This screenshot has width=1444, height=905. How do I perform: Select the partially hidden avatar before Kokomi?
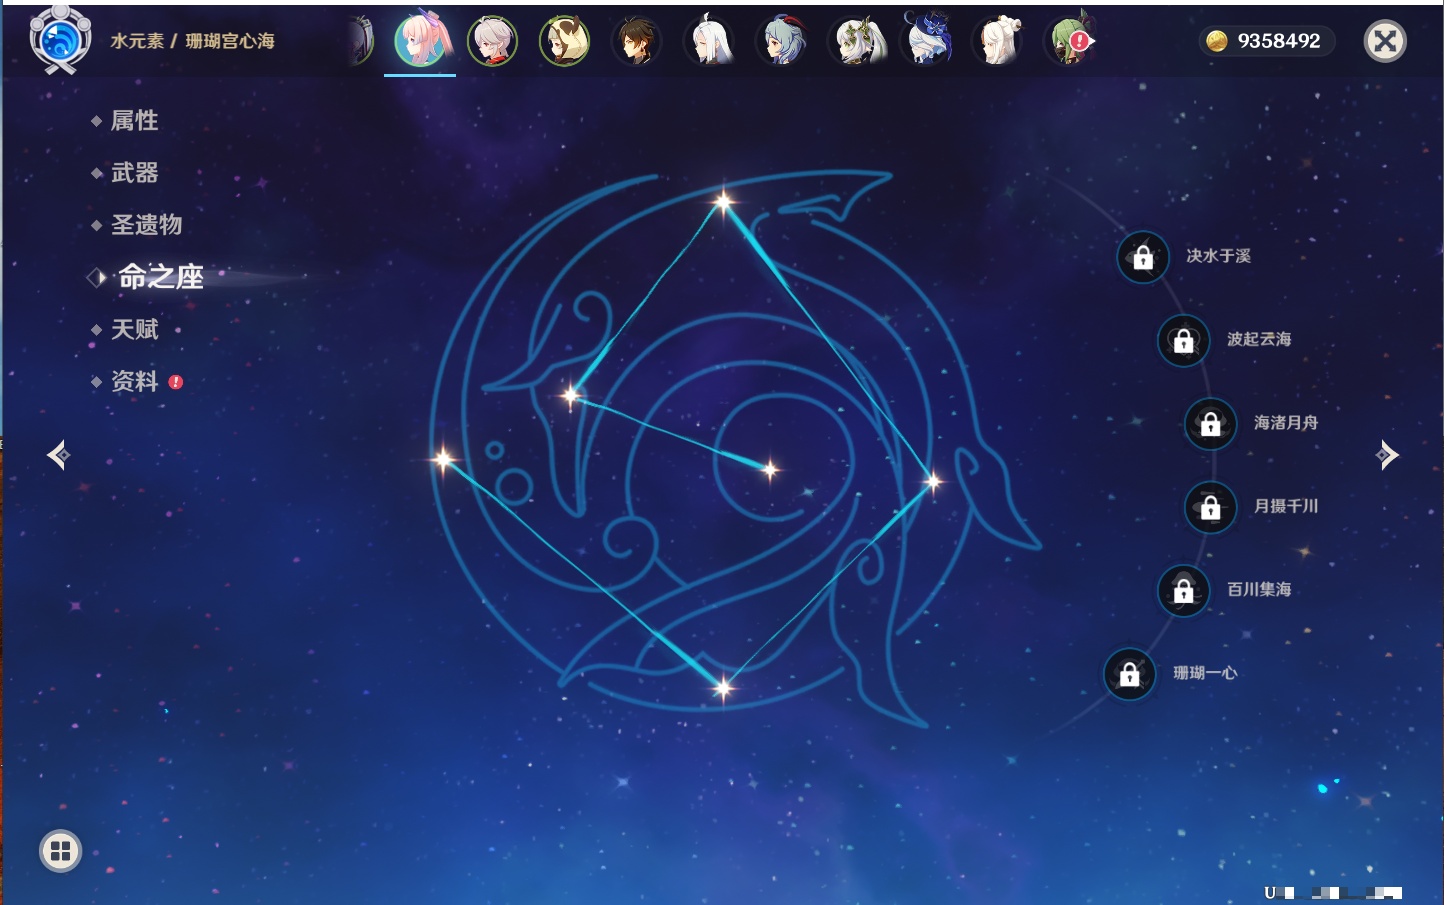tap(362, 41)
